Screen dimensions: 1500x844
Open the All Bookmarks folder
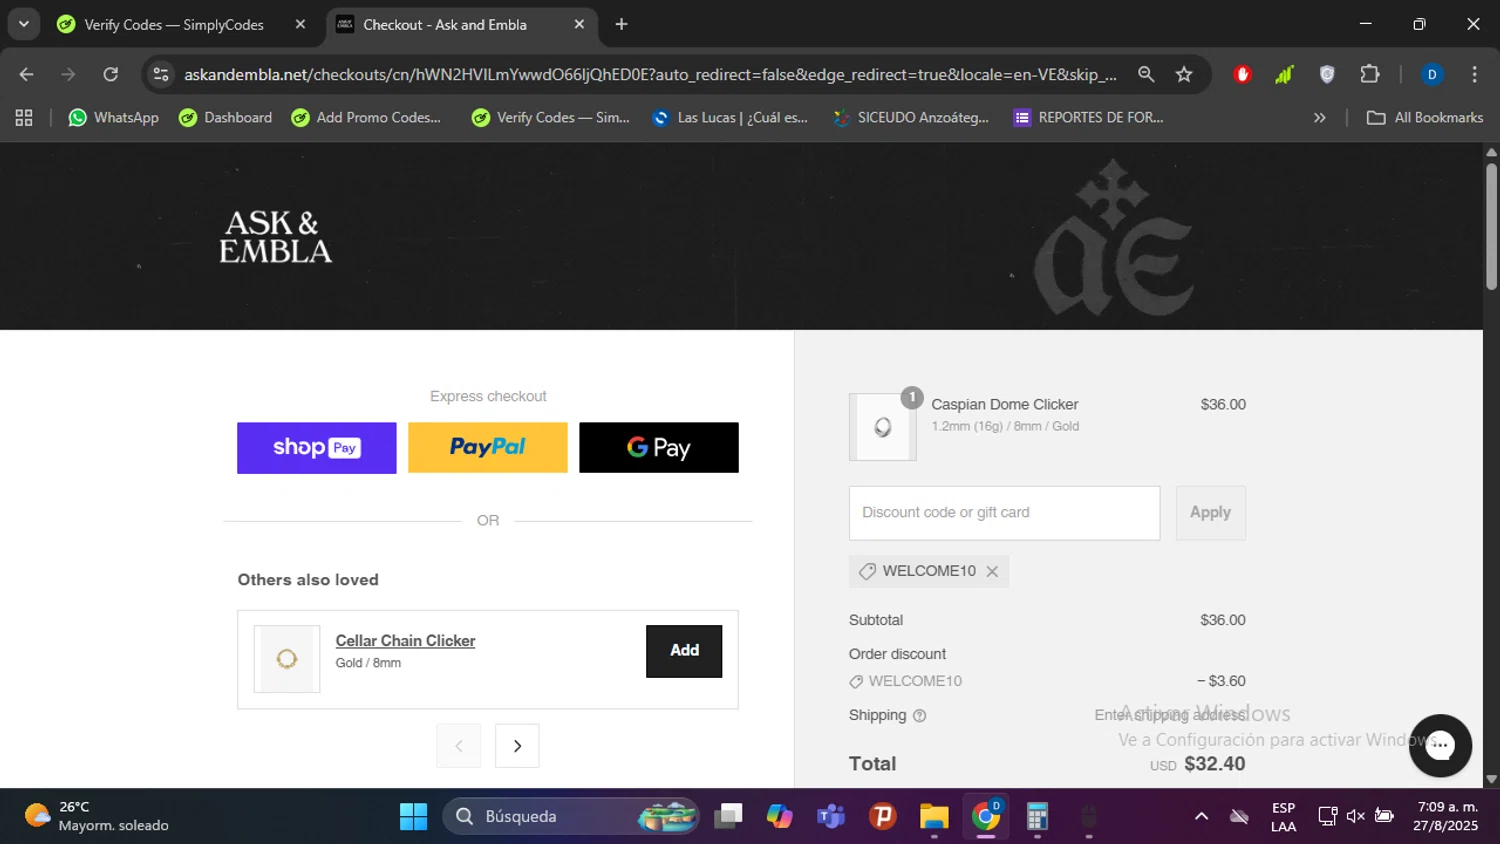(1425, 117)
